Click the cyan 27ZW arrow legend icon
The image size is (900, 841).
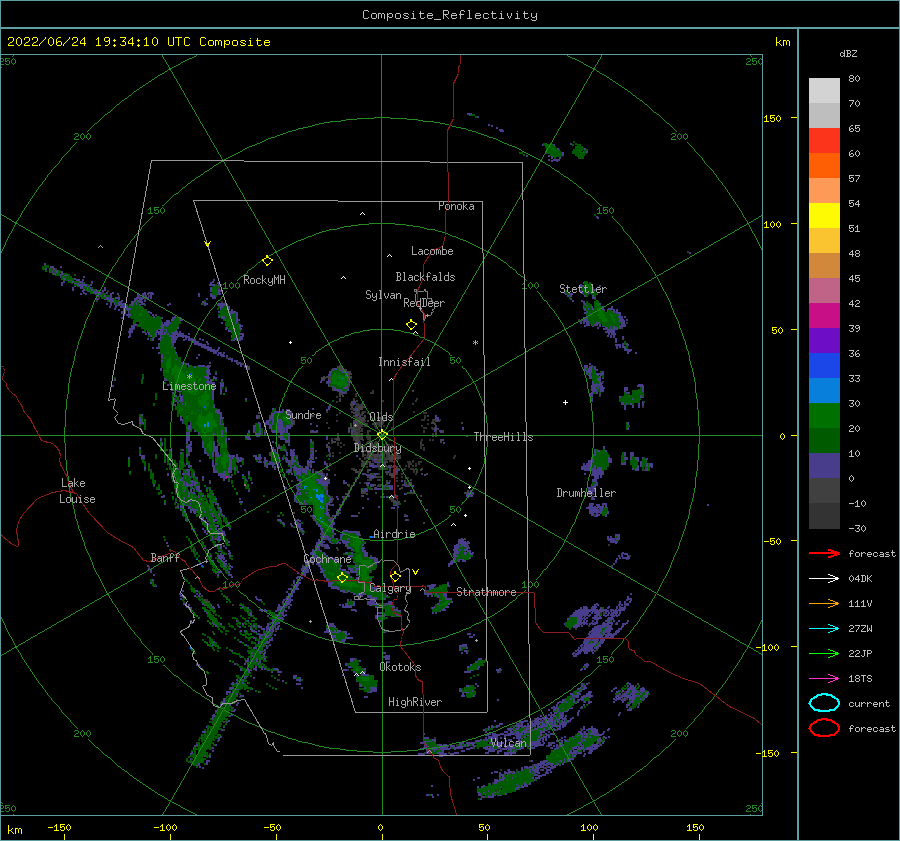tap(824, 629)
